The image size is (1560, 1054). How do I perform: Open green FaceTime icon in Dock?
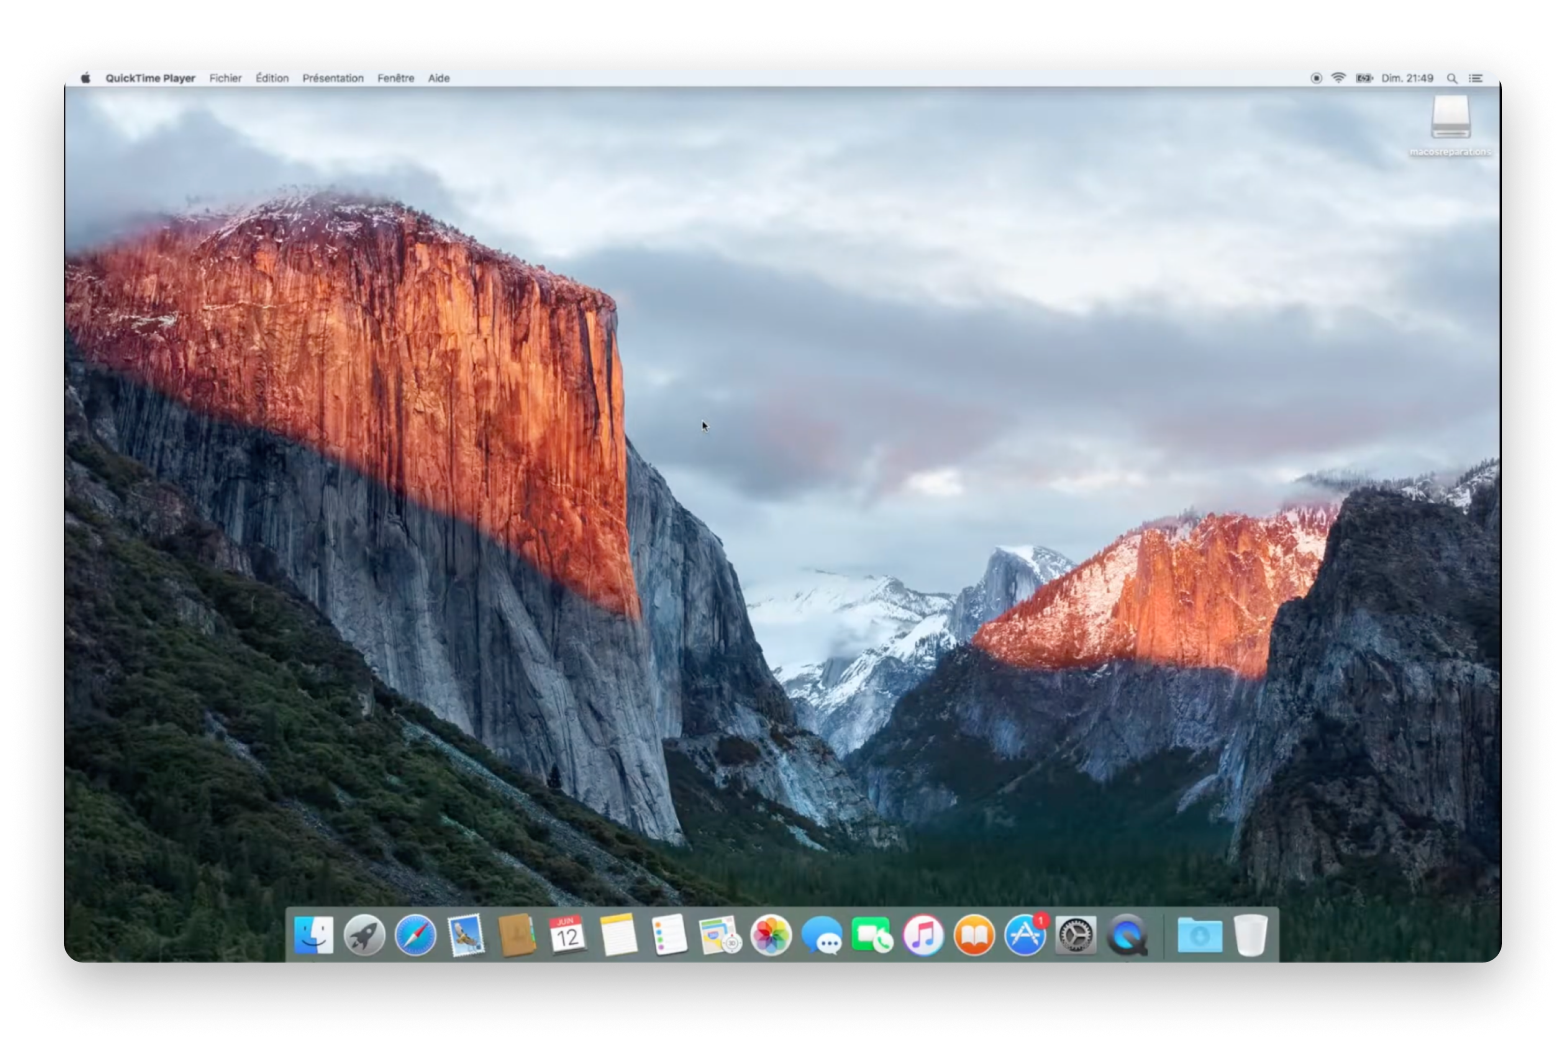[x=872, y=936]
